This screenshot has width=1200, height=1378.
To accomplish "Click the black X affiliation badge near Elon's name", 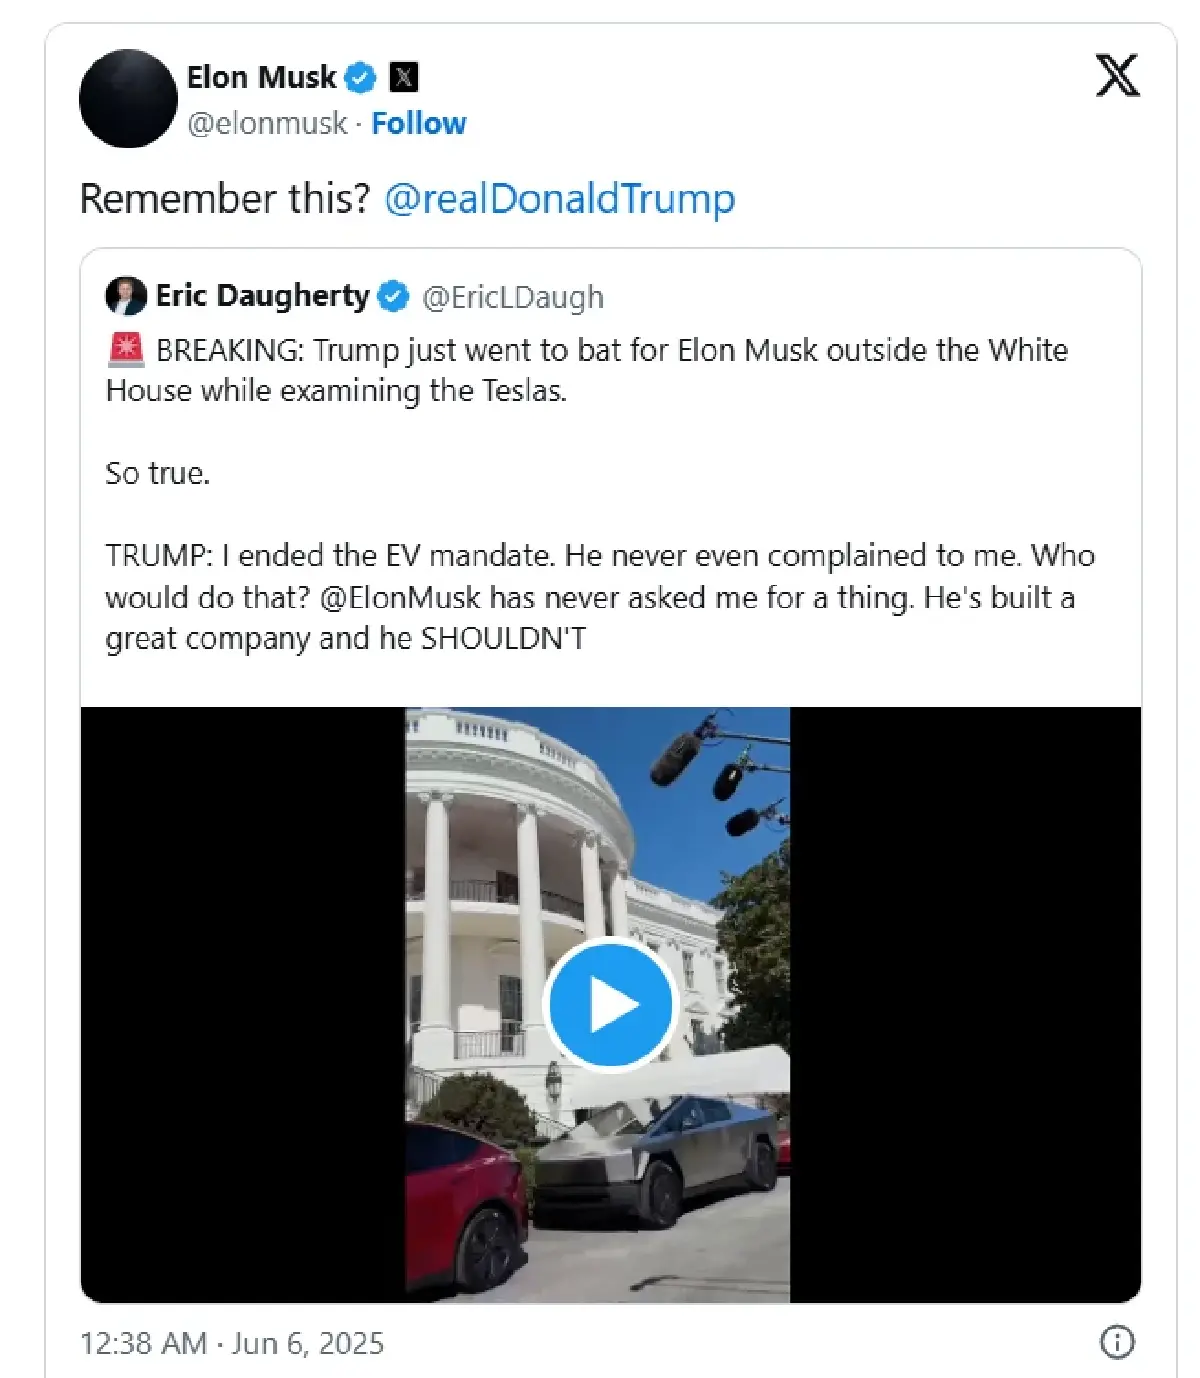I will (403, 77).
